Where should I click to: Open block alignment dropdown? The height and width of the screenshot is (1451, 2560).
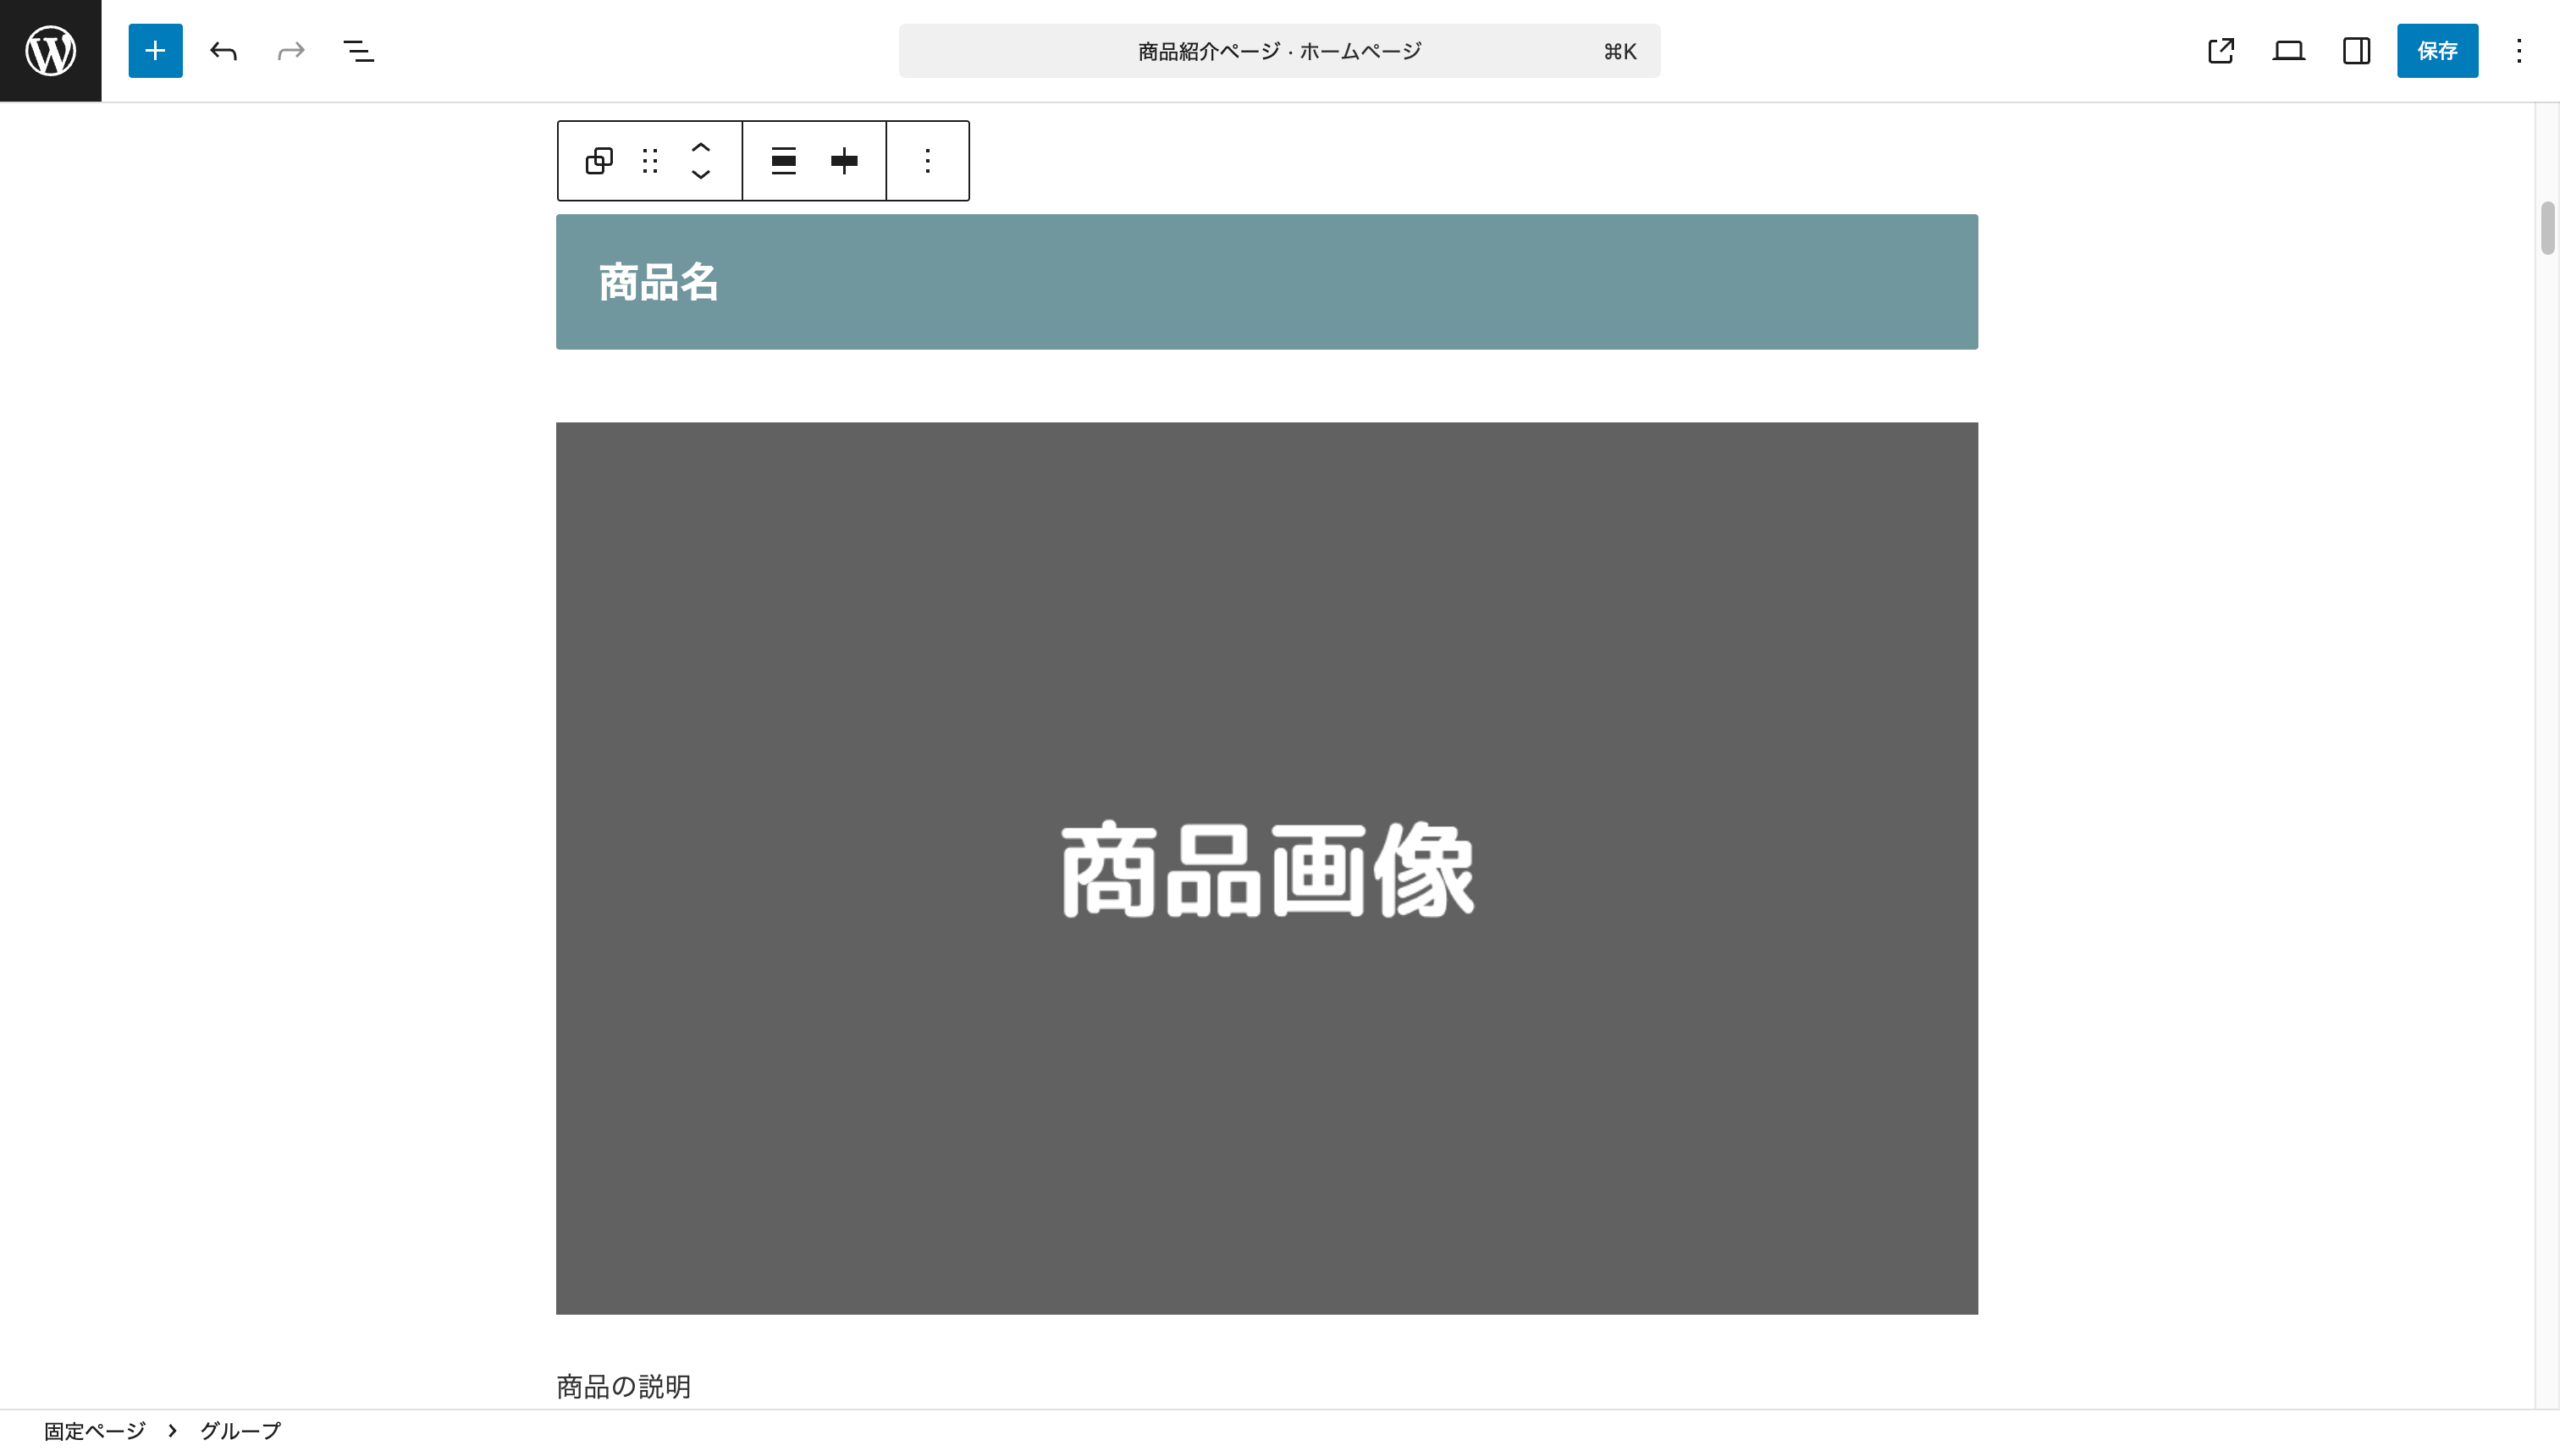pyautogui.click(x=783, y=160)
